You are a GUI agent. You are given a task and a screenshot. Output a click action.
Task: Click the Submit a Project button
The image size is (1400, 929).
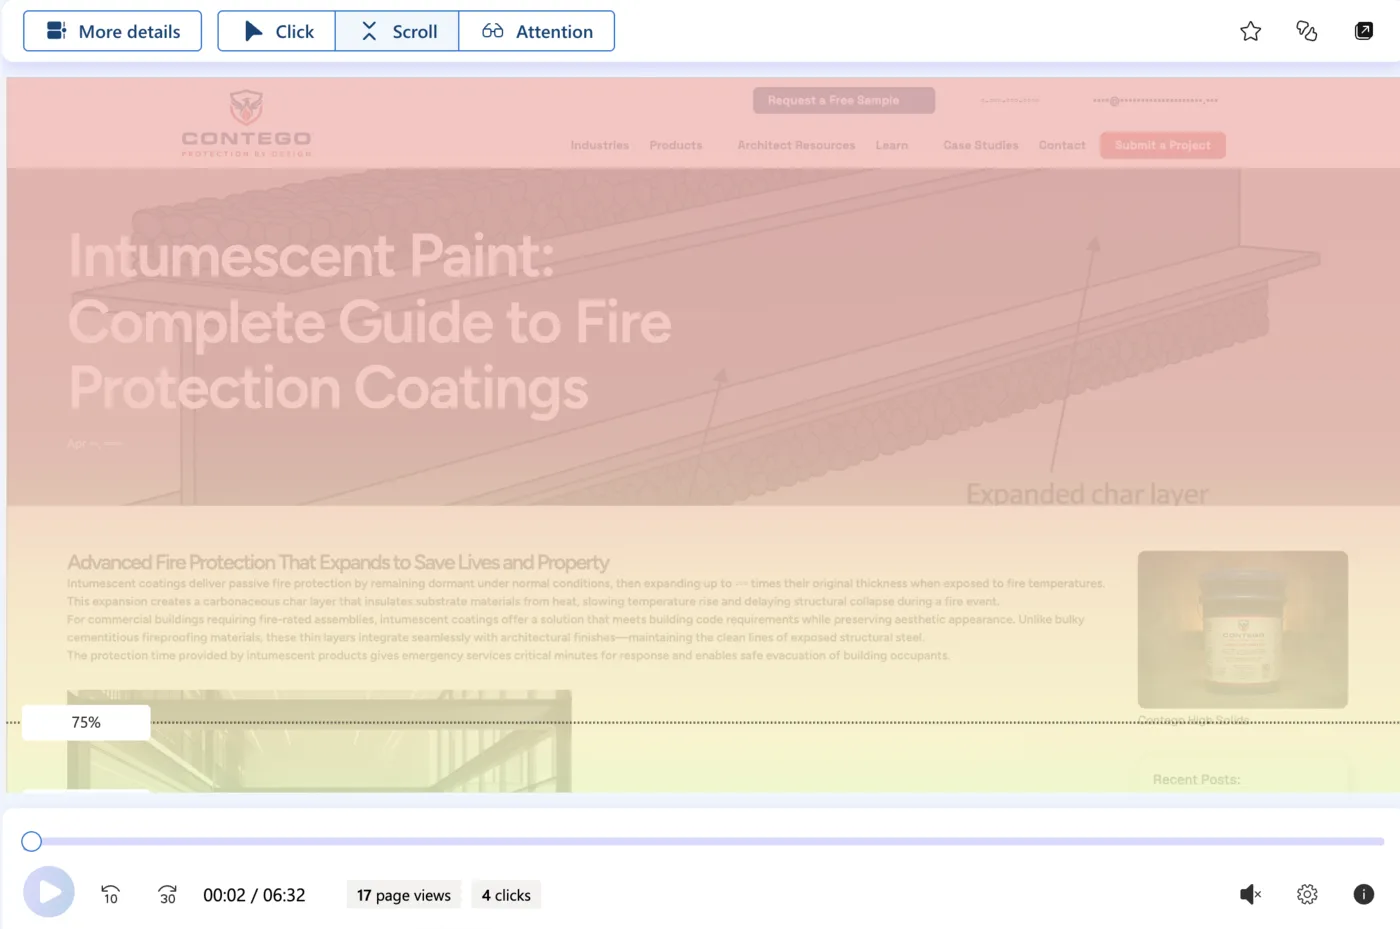tap(1163, 145)
